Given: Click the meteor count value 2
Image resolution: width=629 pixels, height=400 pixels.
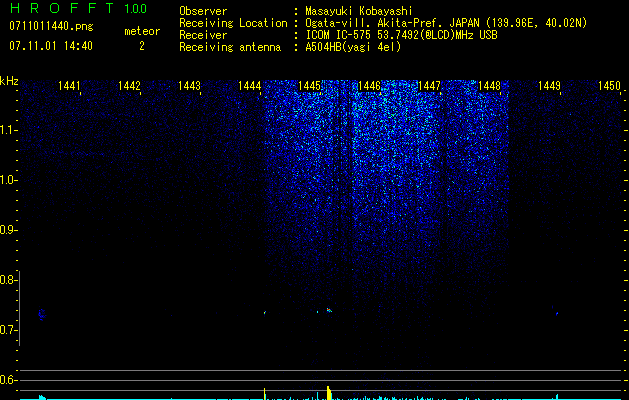Looking at the screenshot, I should [x=142, y=46].
